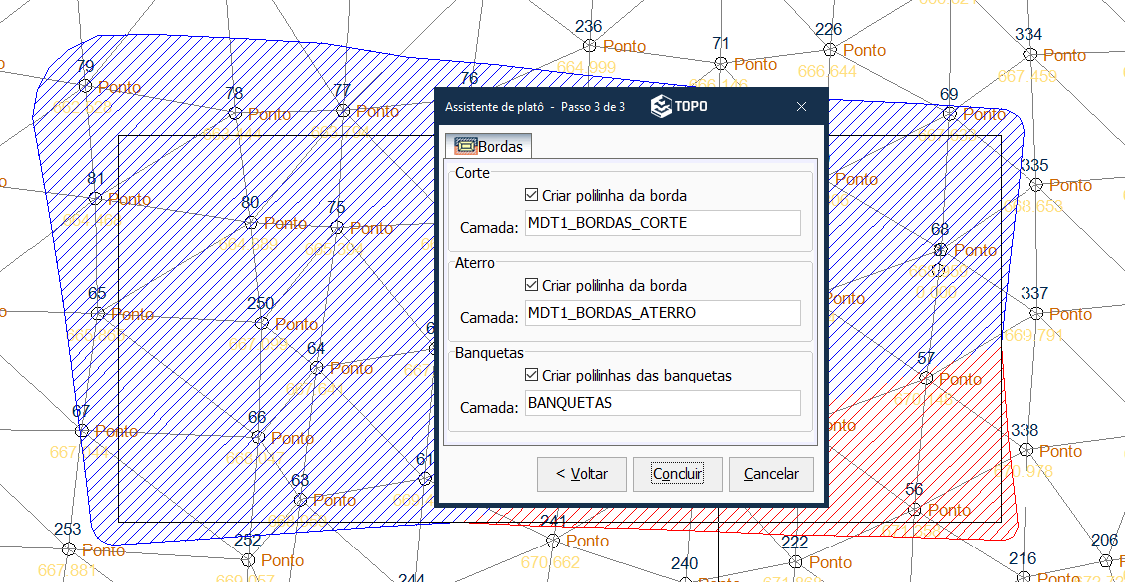
Task: Select point marker 252 at the bottom
Action: coord(248,560)
